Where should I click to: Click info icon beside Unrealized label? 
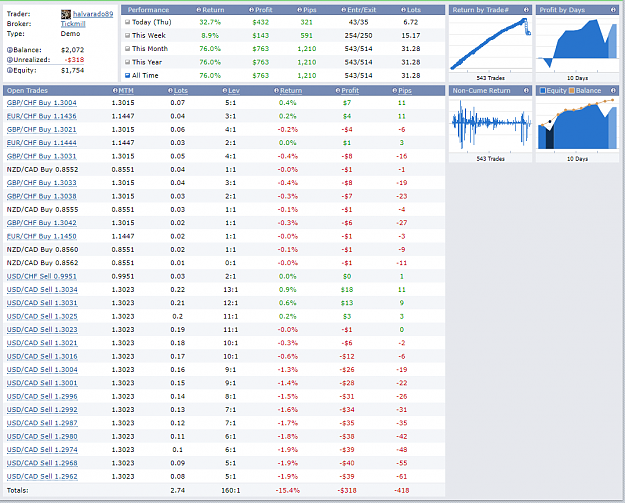10,60
